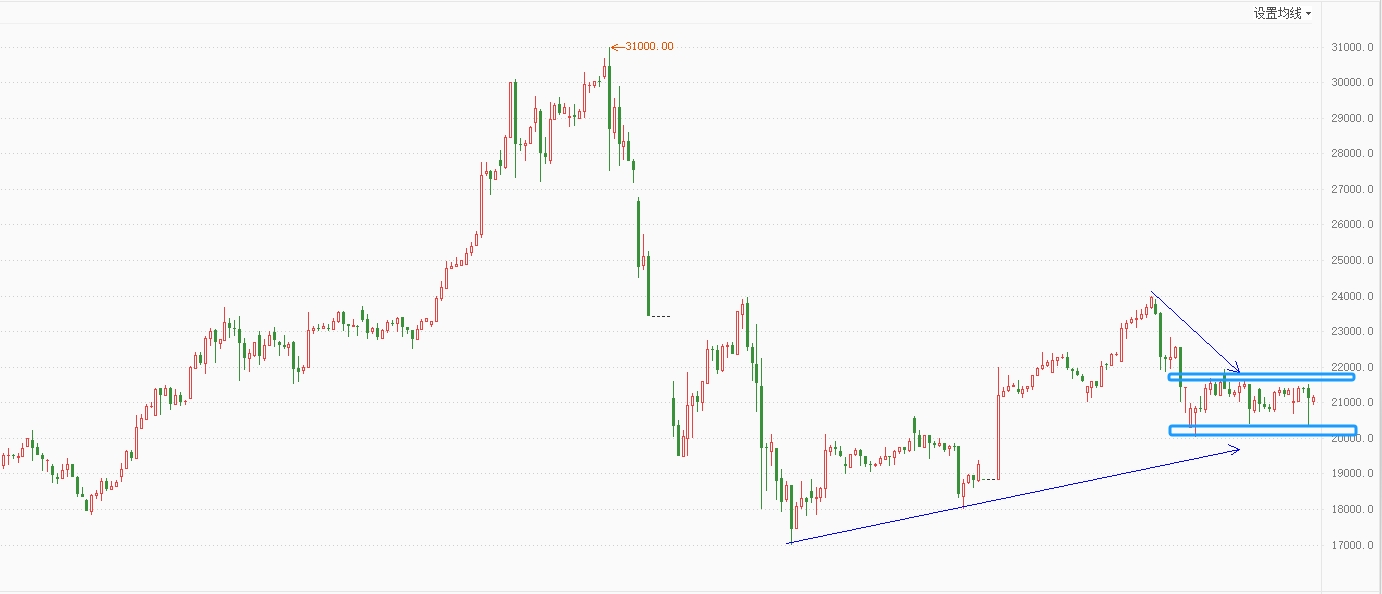Select the lower blue support rectangle
This screenshot has width=1382, height=594.
1262,430
